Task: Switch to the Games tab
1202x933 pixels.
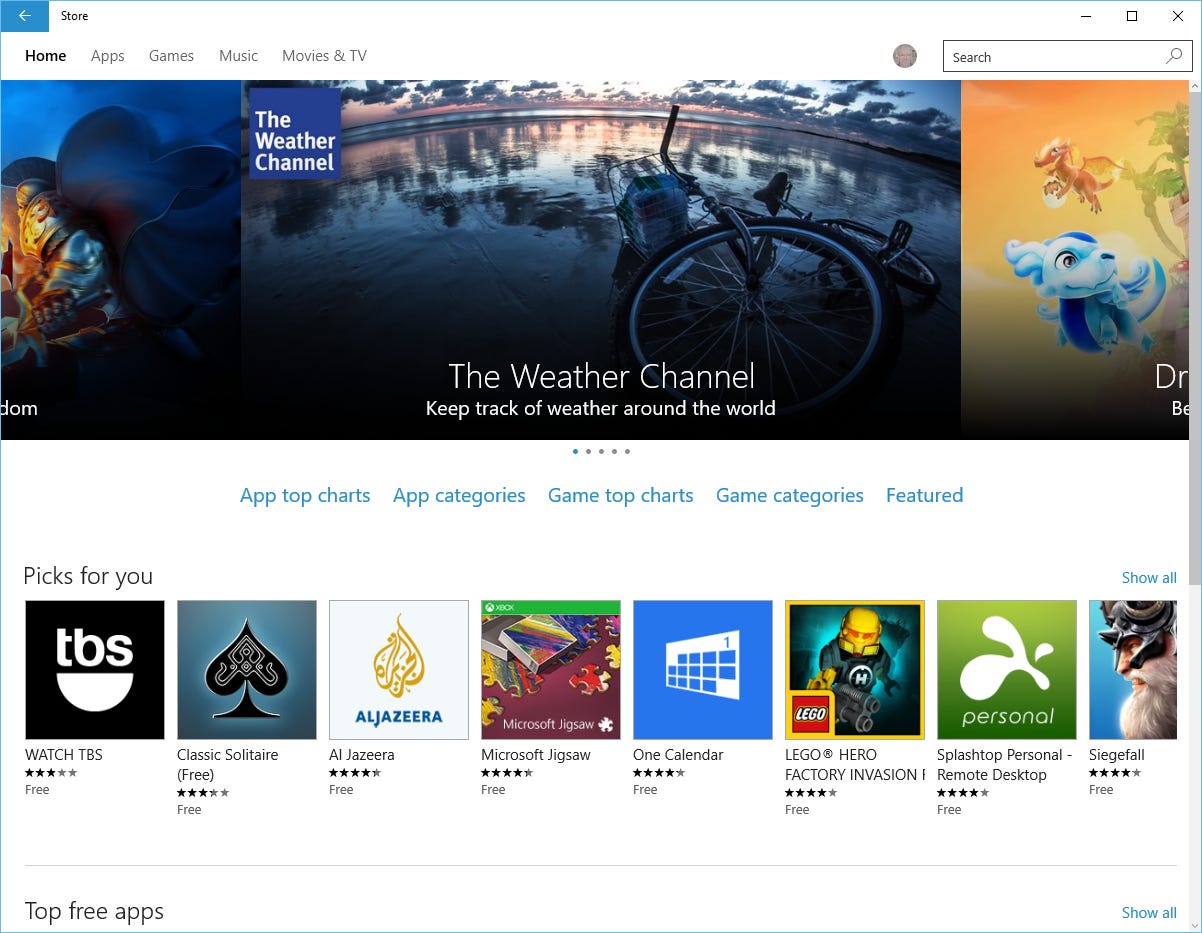Action: pyautogui.click(x=171, y=56)
